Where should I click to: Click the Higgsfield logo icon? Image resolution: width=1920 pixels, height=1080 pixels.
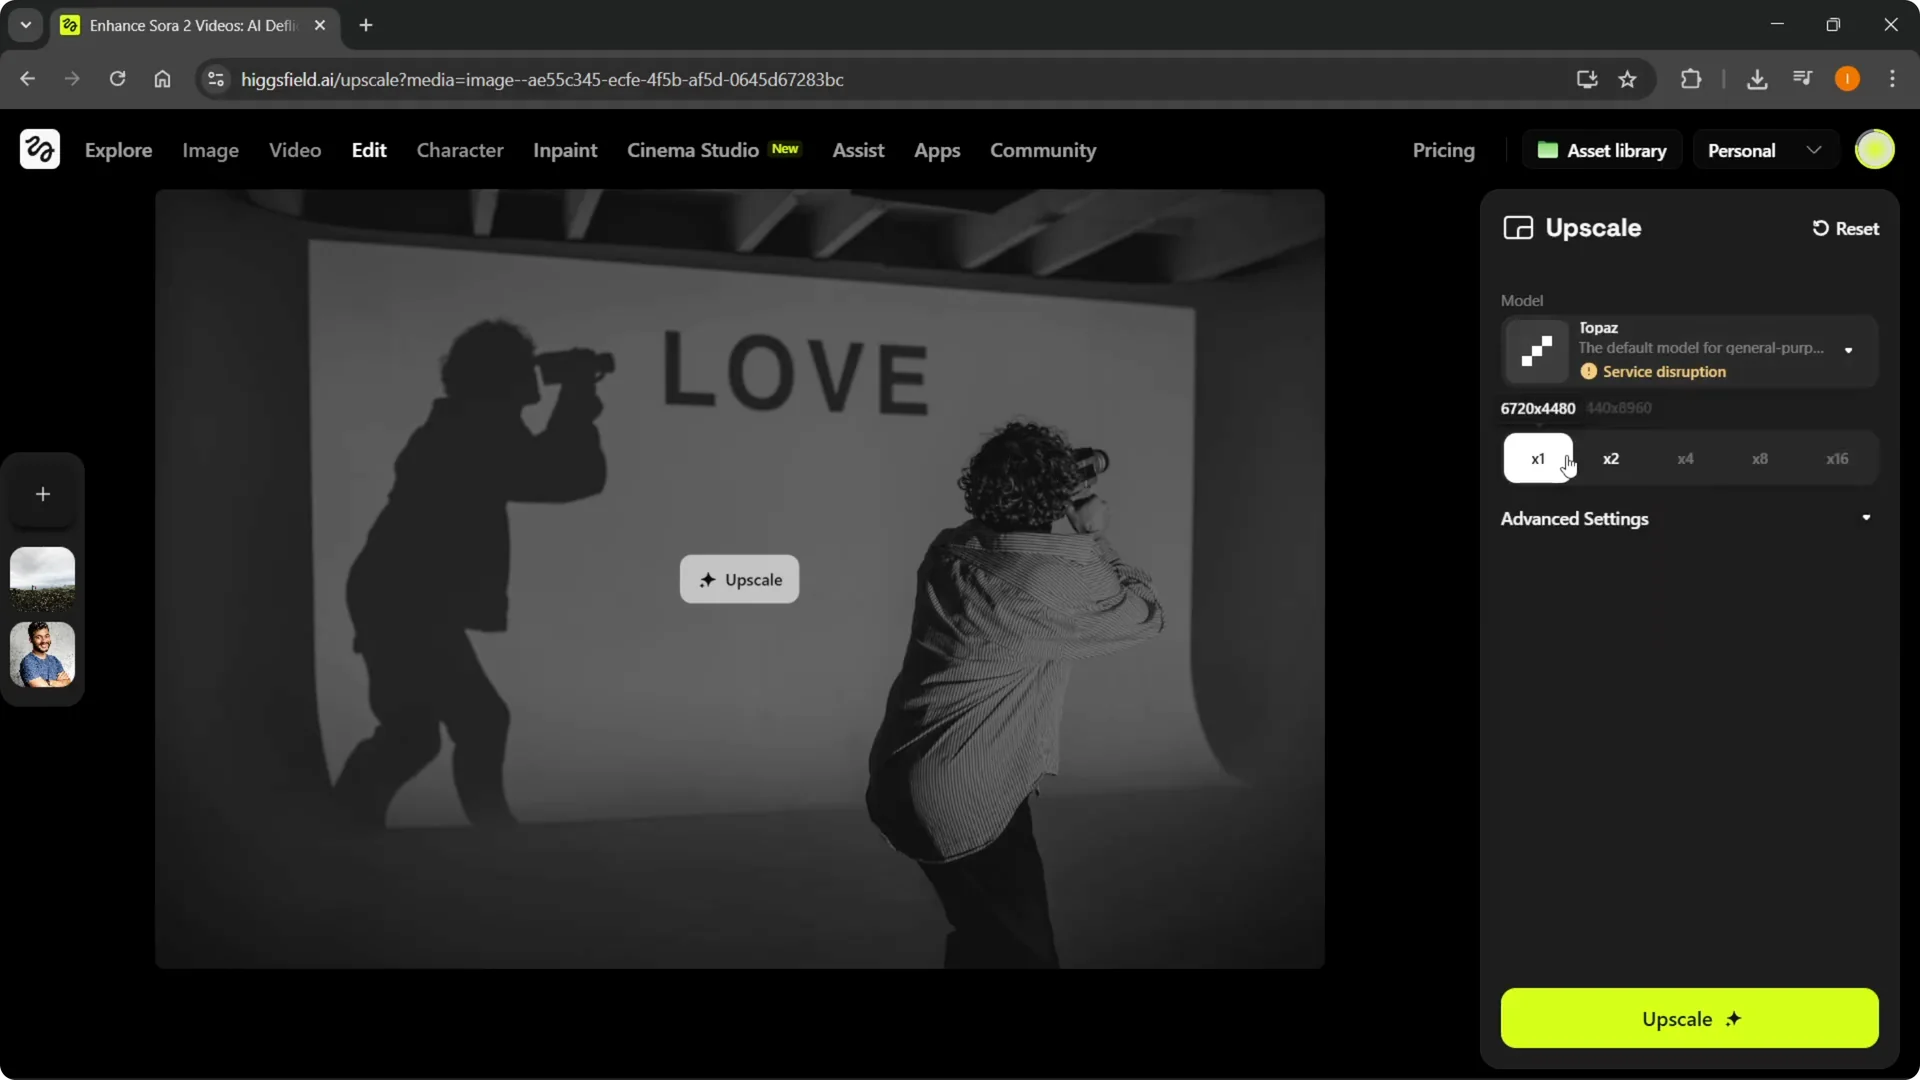[39, 149]
